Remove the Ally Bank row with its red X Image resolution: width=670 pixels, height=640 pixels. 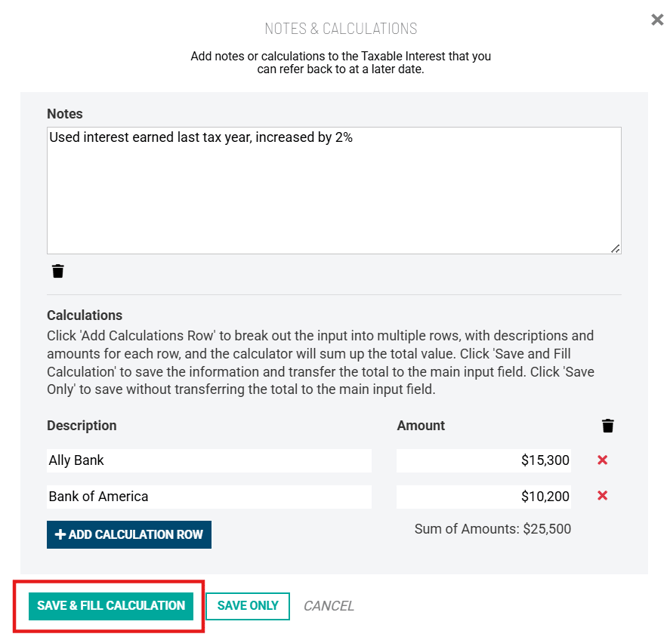(x=603, y=460)
